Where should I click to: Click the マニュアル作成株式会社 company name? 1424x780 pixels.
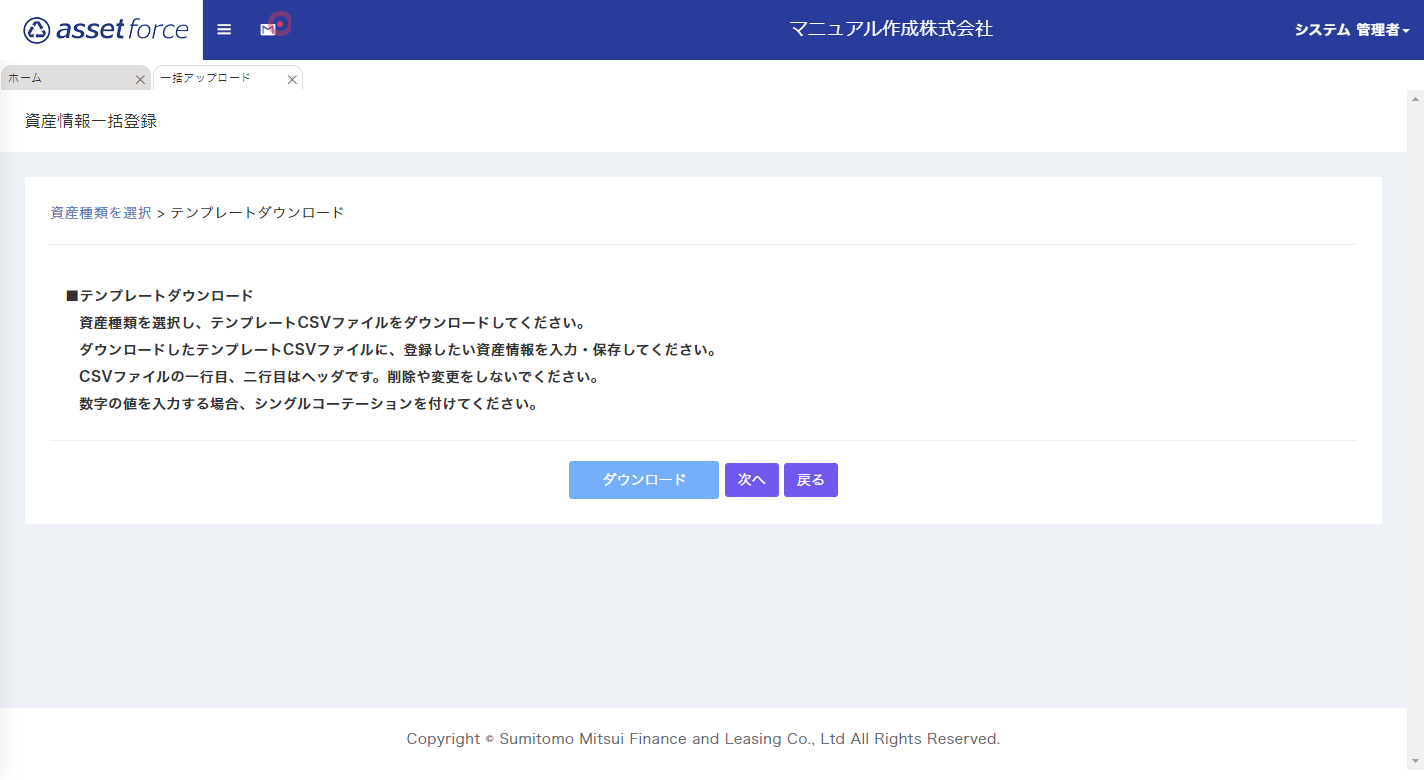point(891,29)
